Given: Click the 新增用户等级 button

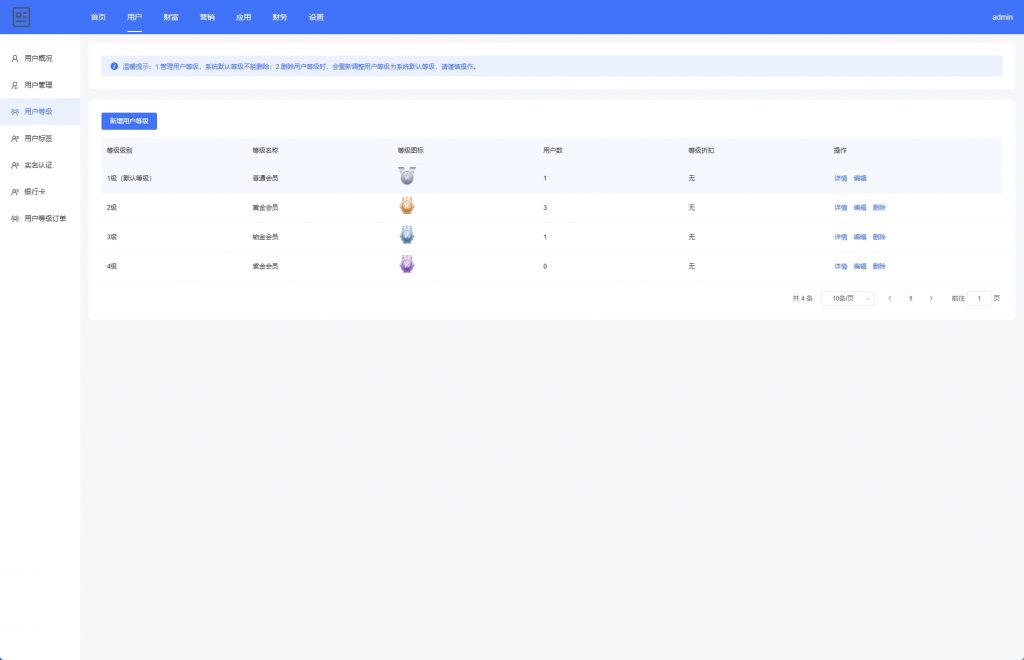Looking at the screenshot, I should (129, 121).
